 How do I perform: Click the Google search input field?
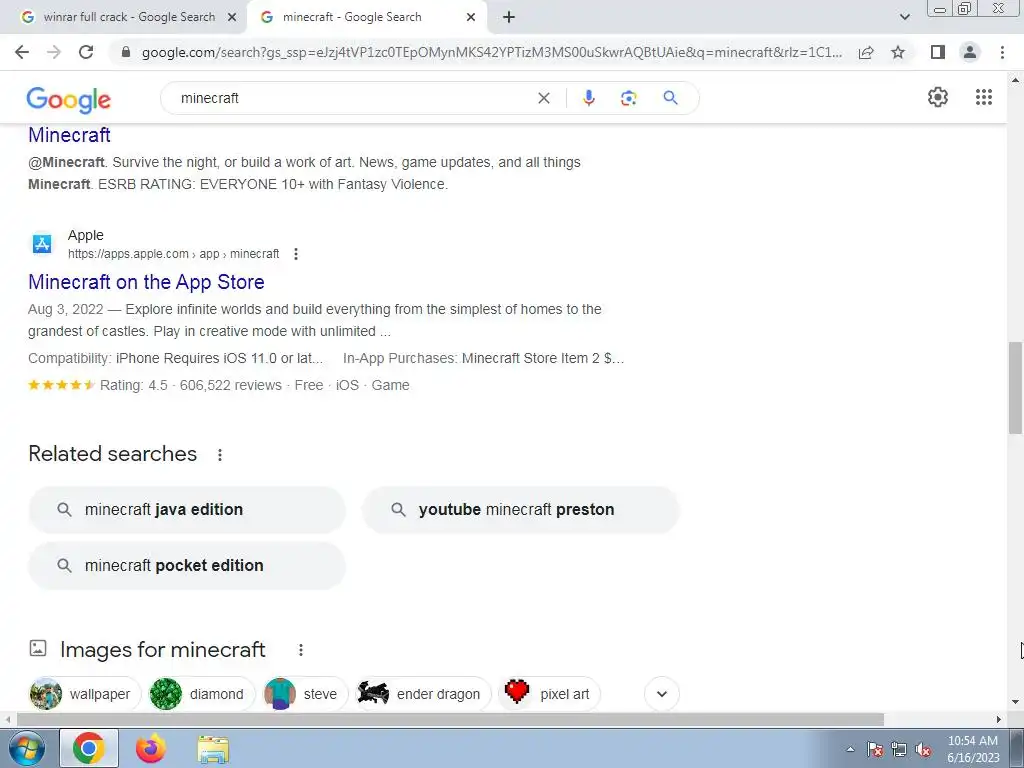353,98
